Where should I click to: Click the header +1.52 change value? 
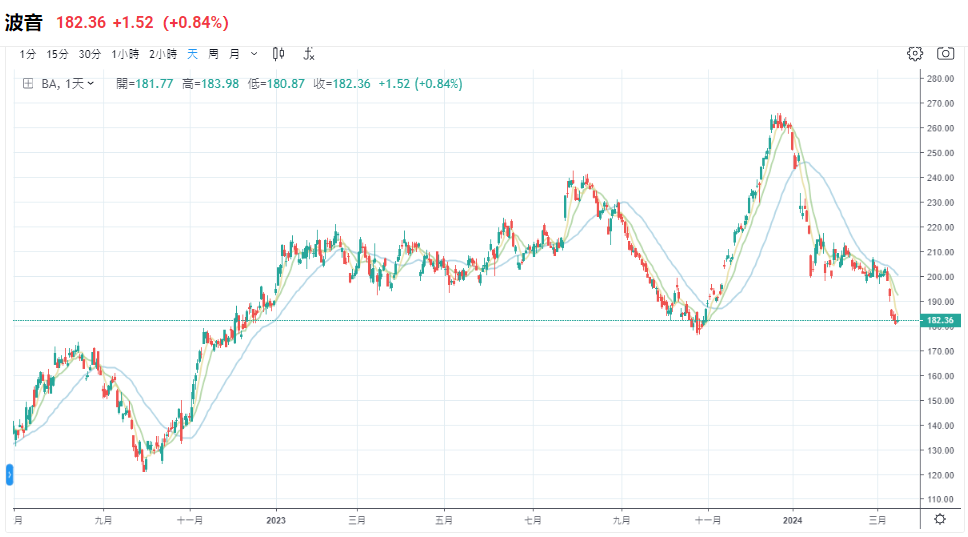133,23
